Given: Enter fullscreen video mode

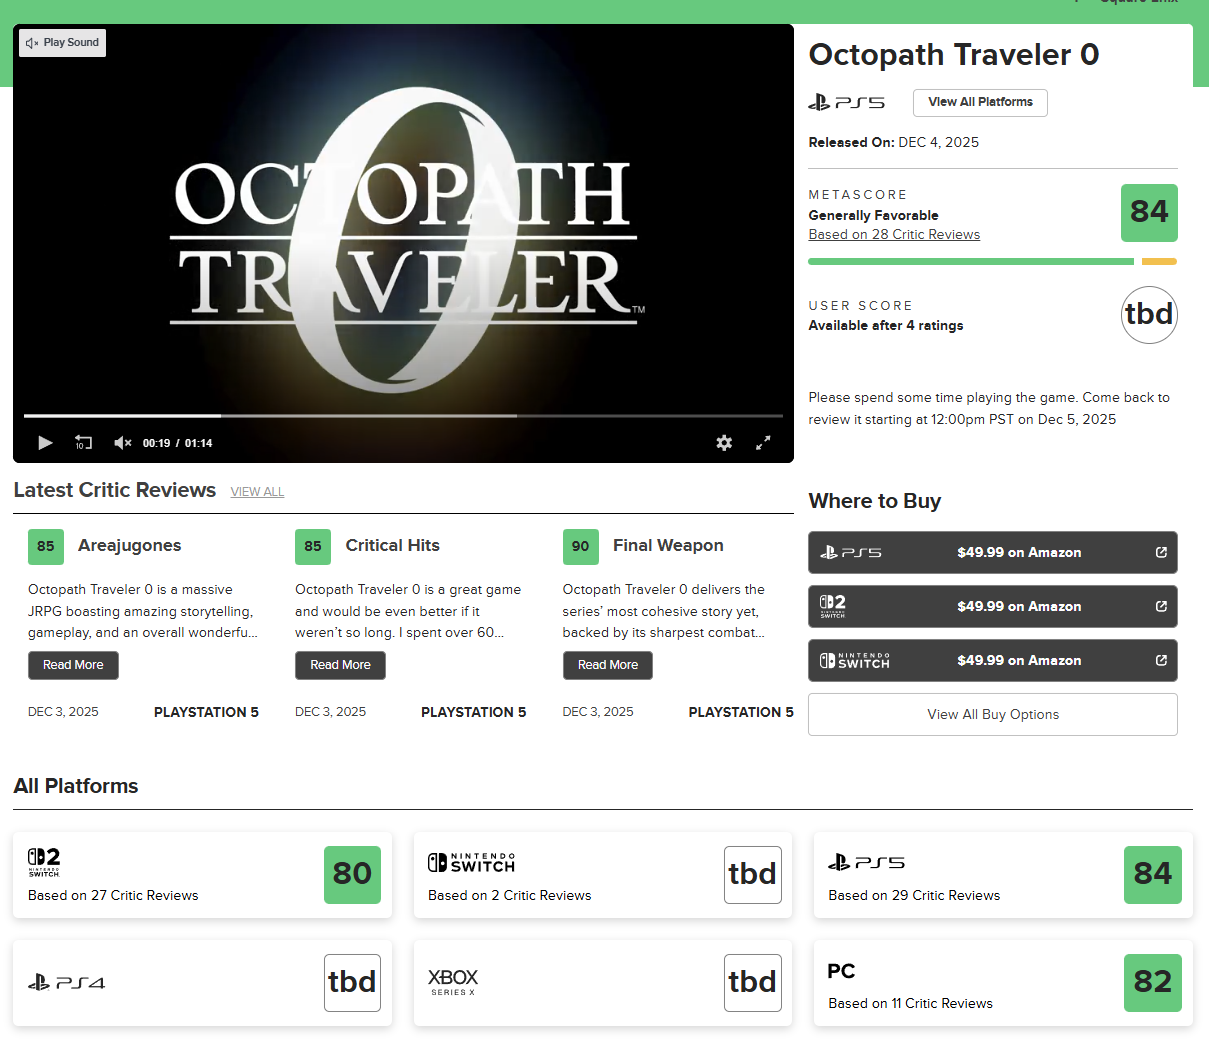Looking at the screenshot, I should 763,443.
